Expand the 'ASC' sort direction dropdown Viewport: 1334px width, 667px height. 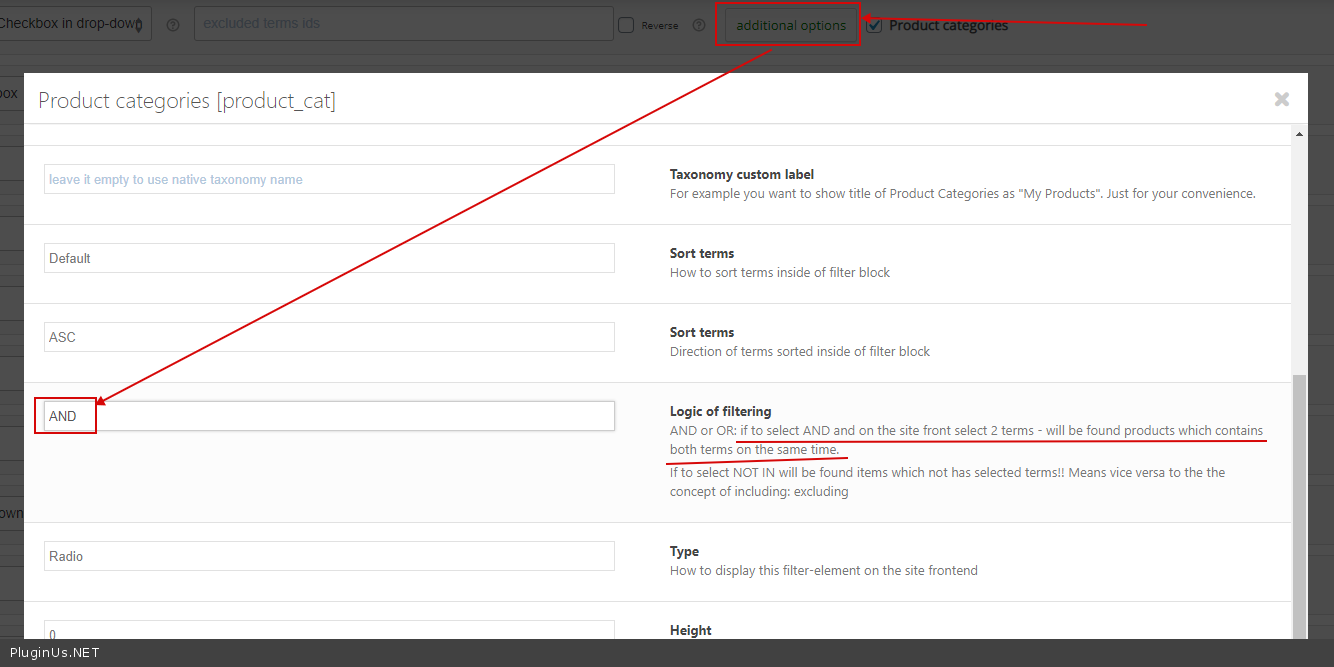point(329,337)
